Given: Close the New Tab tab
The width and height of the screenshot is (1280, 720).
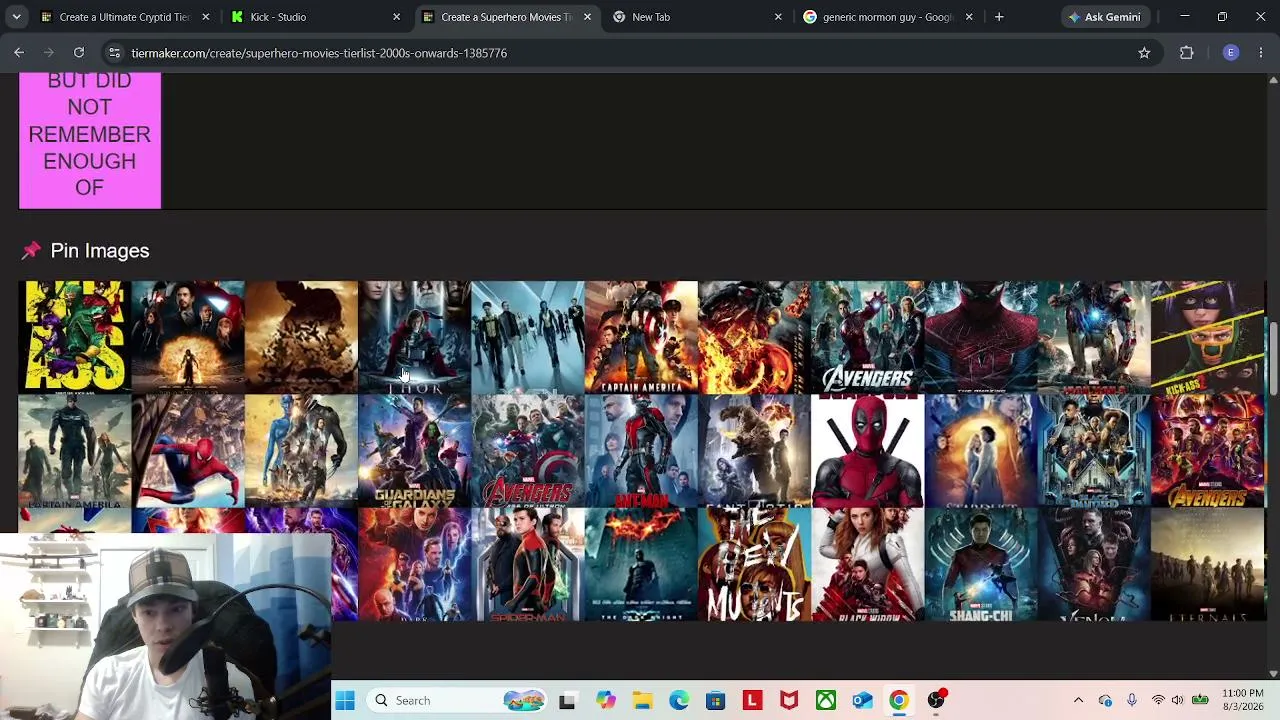Looking at the screenshot, I should click(778, 17).
